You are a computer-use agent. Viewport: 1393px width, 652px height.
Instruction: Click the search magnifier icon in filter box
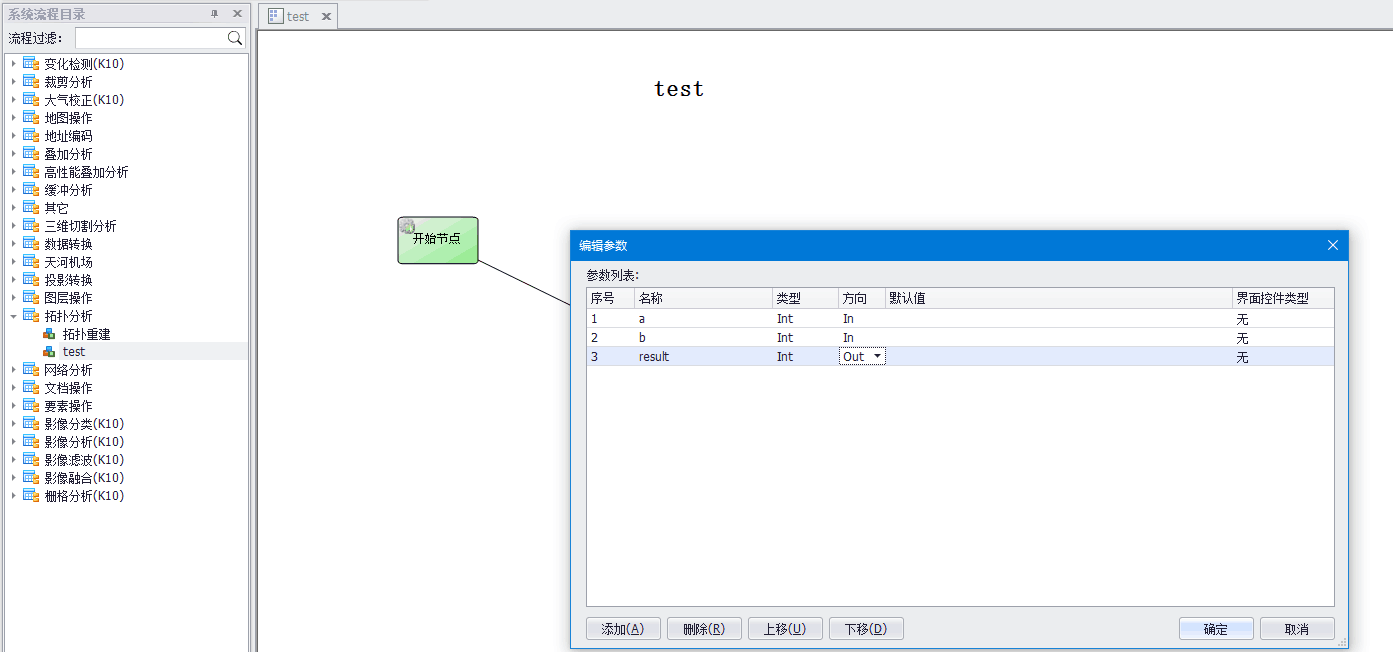235,38
